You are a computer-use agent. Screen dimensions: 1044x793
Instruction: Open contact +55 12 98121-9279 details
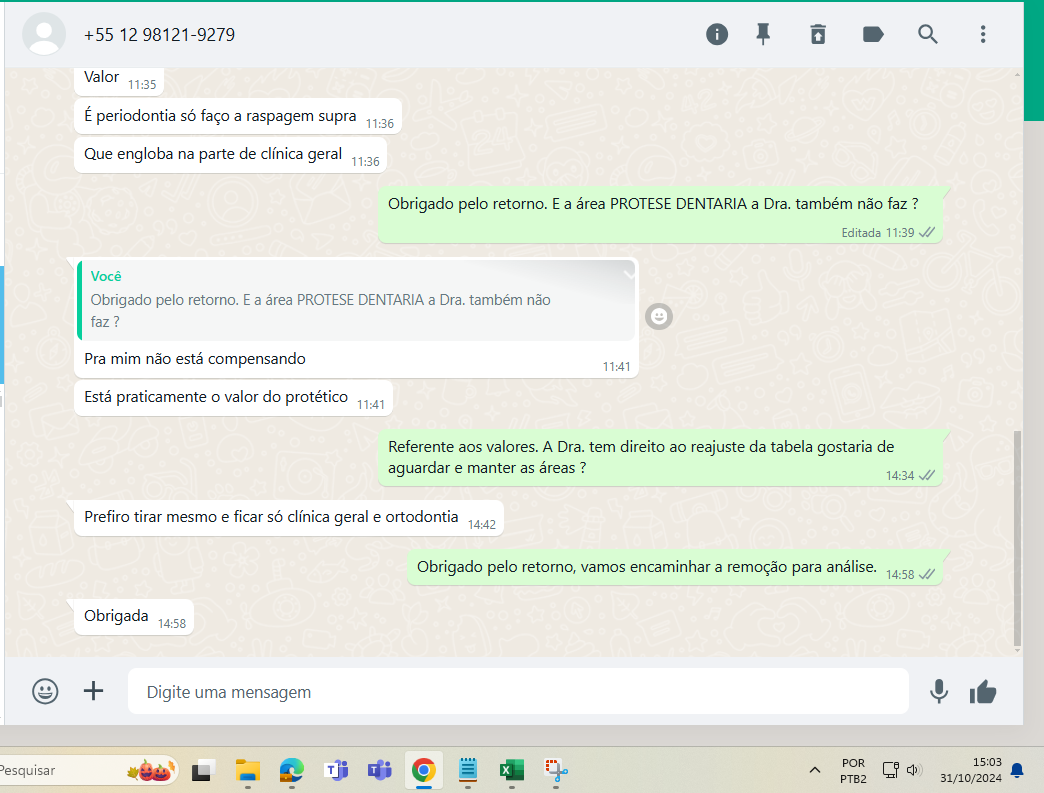[x=159, y=35]
